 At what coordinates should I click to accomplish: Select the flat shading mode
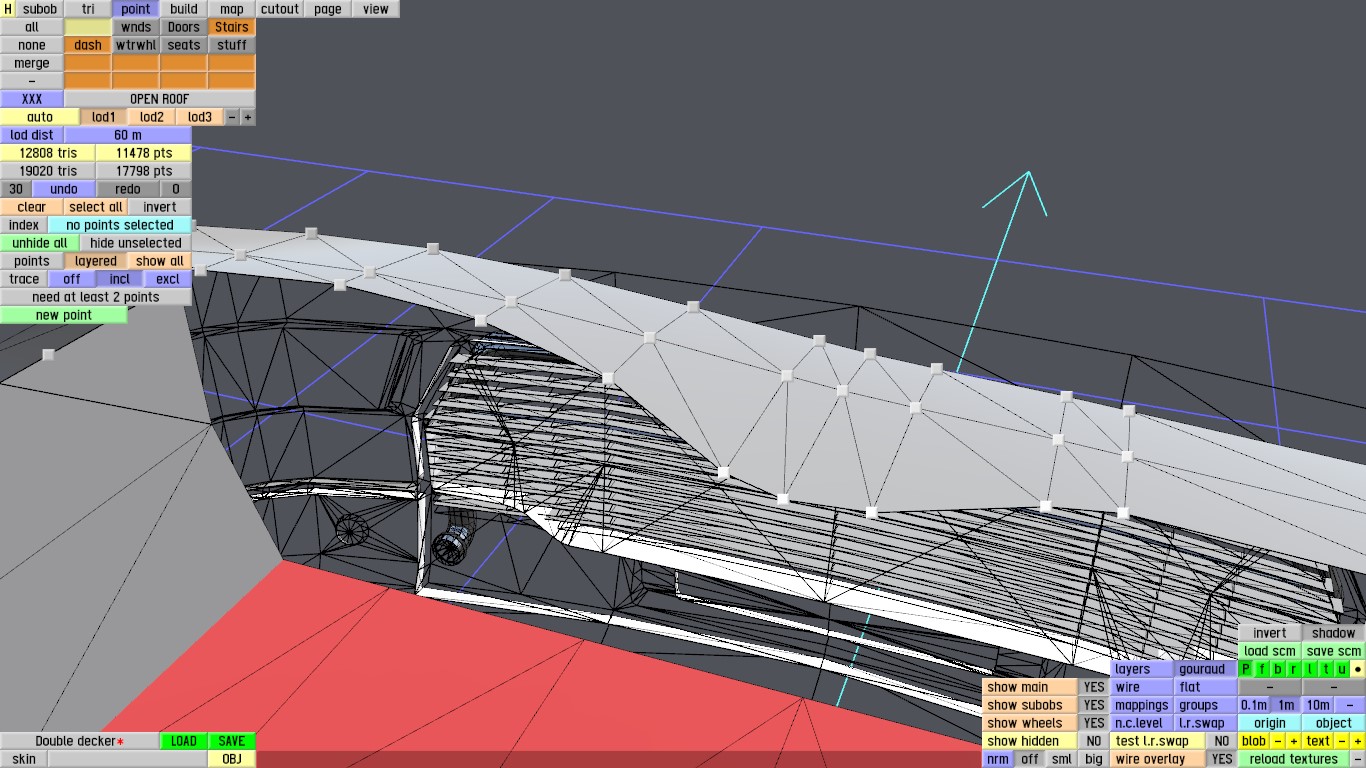[x=1206, y=687]
